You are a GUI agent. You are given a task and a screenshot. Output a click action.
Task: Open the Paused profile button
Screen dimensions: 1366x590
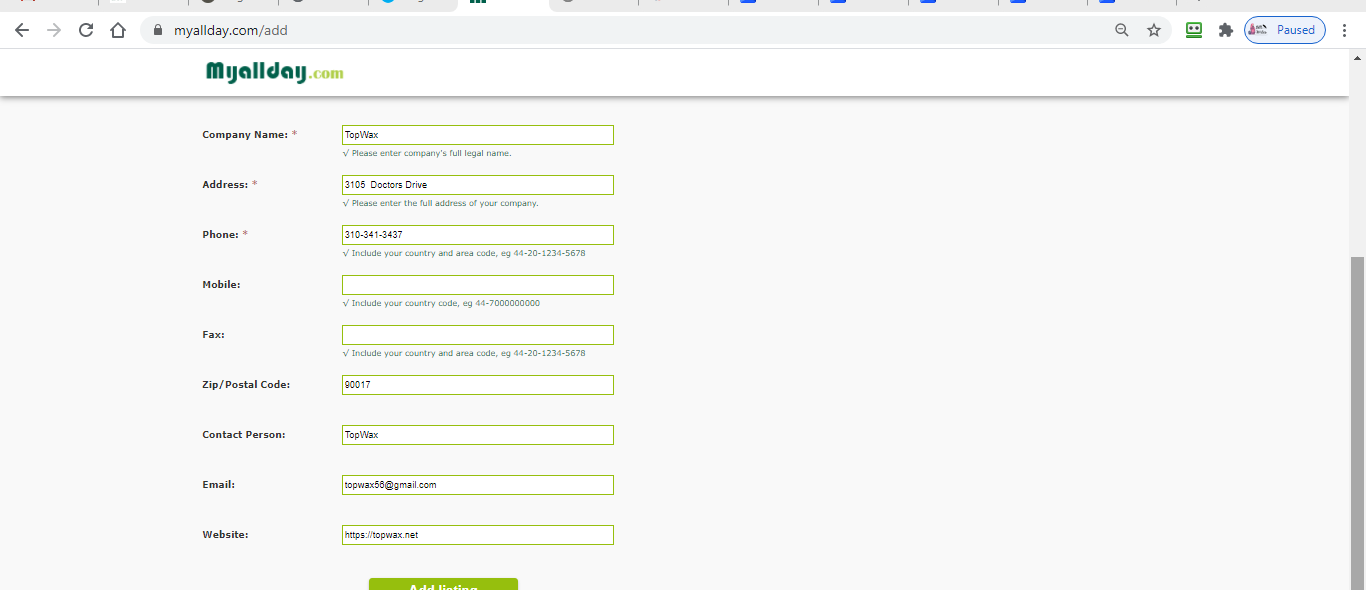[1285, 30]
